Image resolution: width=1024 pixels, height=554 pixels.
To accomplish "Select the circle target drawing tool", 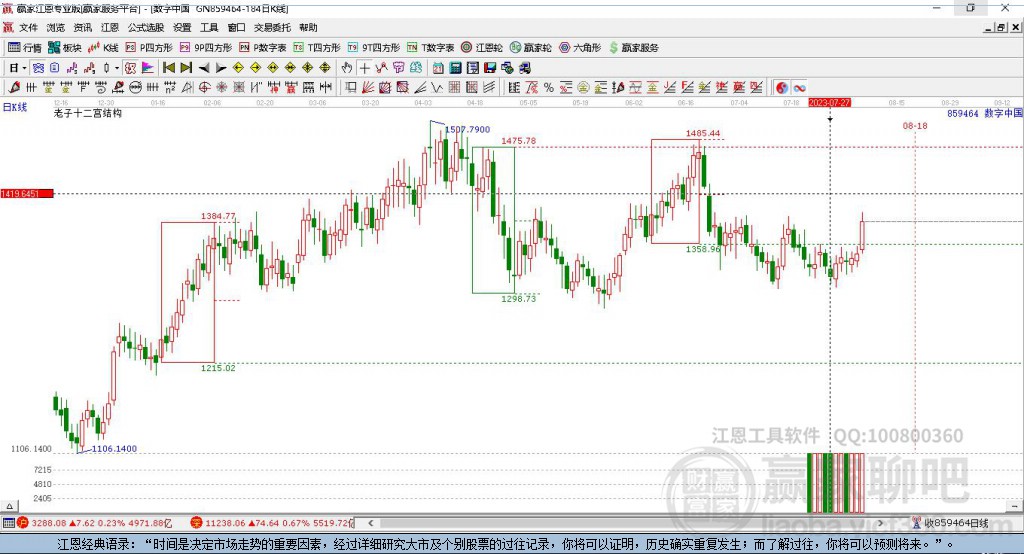I will pos(204,88).
